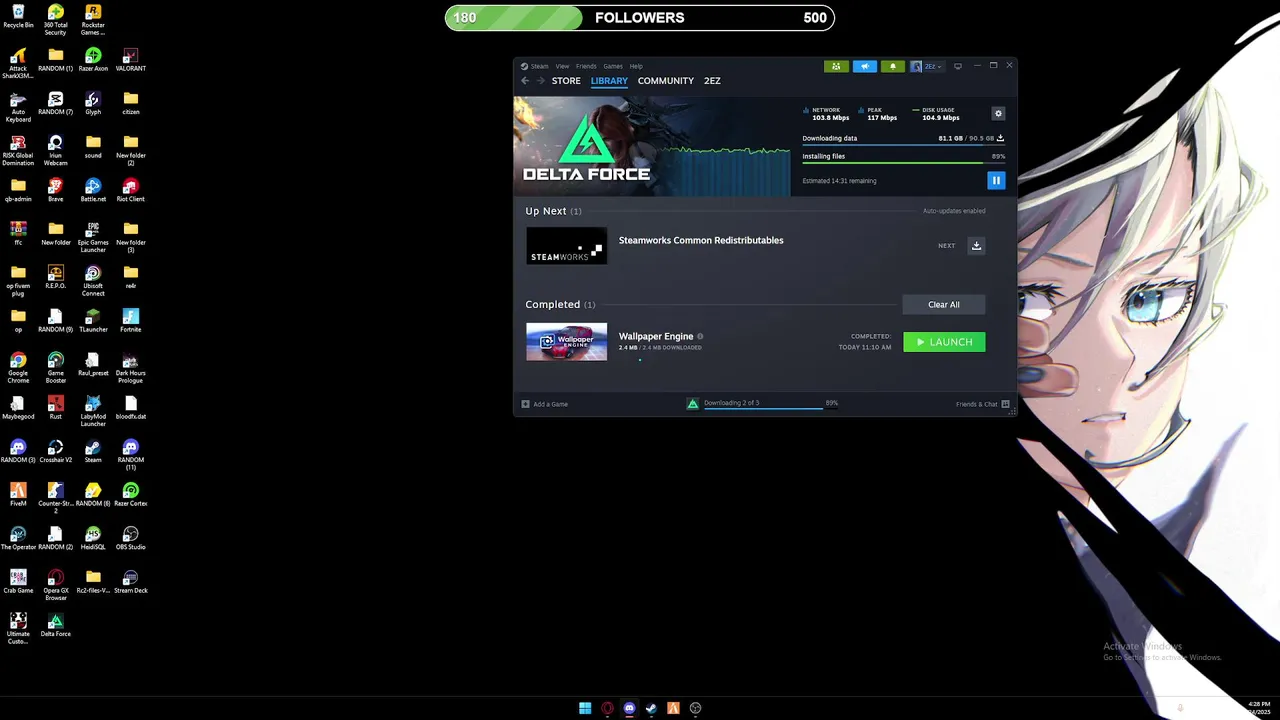Select Steam desktop shortcut

coord(93,451)
